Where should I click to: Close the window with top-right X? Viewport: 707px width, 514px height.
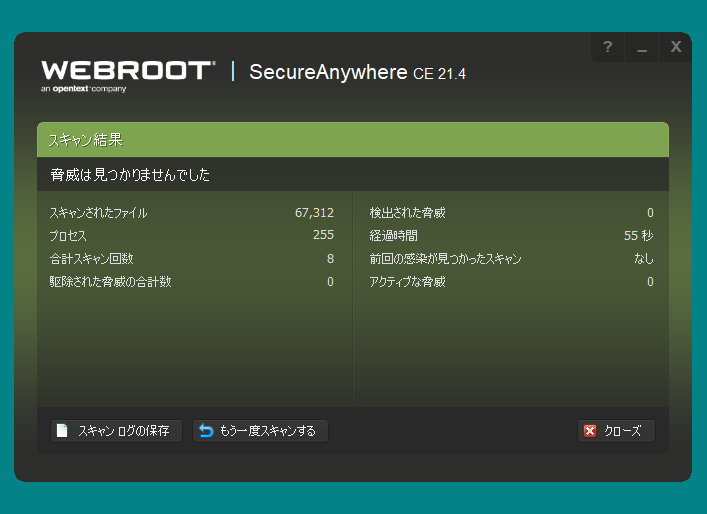click(x=675, y=46)
